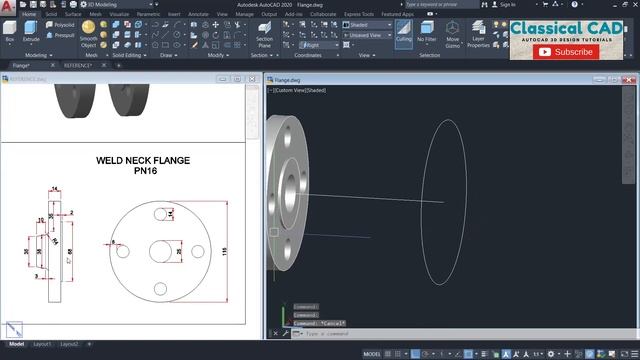The image size is (640, 360).
Task: Expand the View panel
Action: 367,55
